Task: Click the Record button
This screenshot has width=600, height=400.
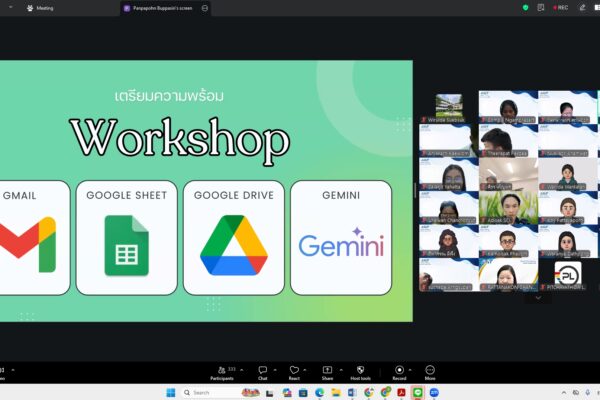Action: 399,373
